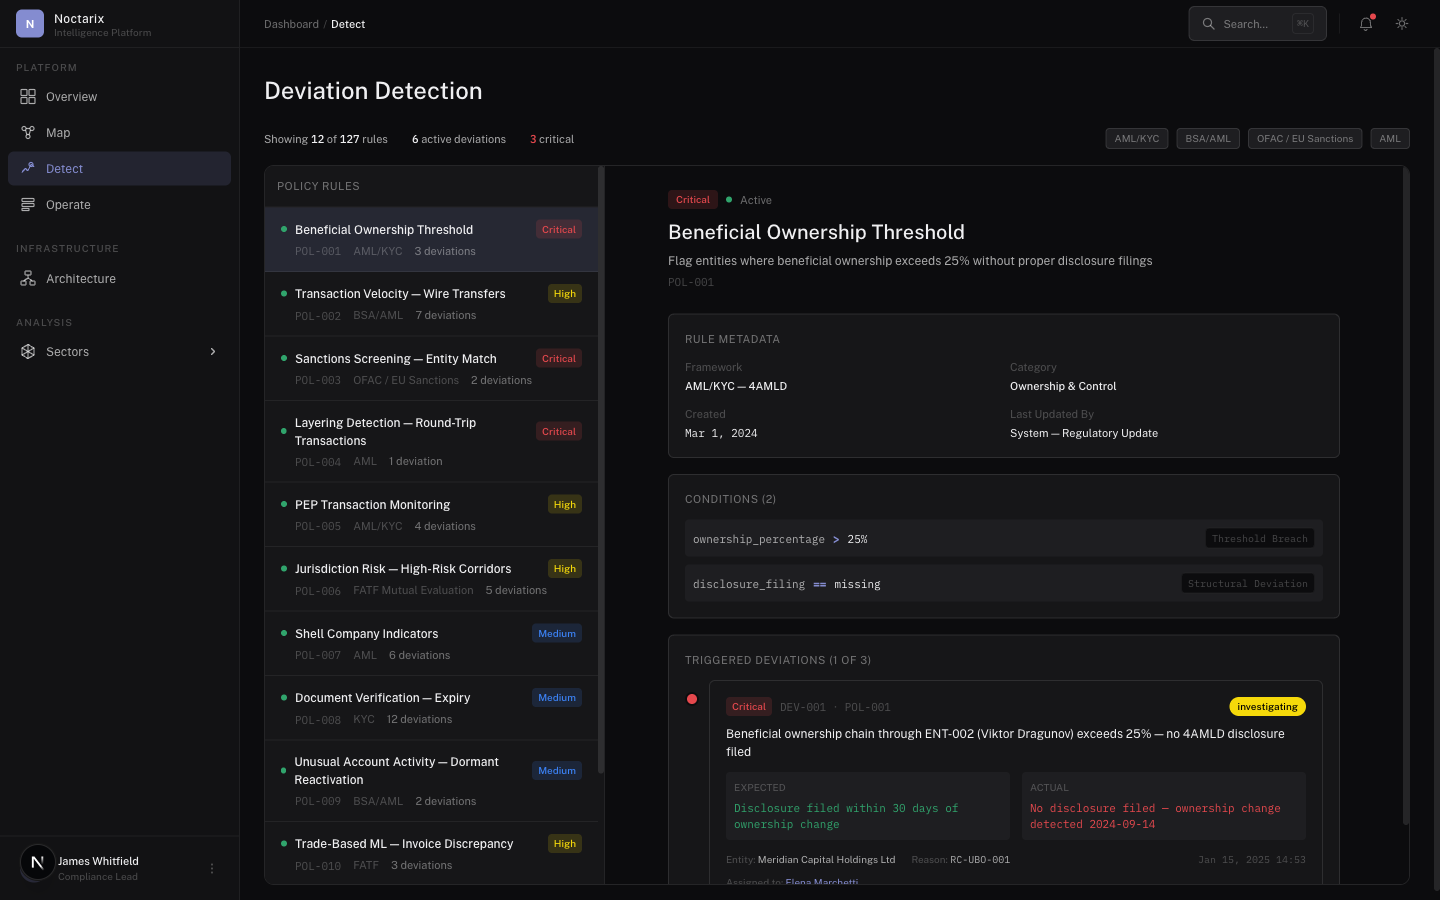This screenshot has width=1440, height=900.
Task: Open the notifications bell
Action: pyautogui.click(x=1366, y=24)
